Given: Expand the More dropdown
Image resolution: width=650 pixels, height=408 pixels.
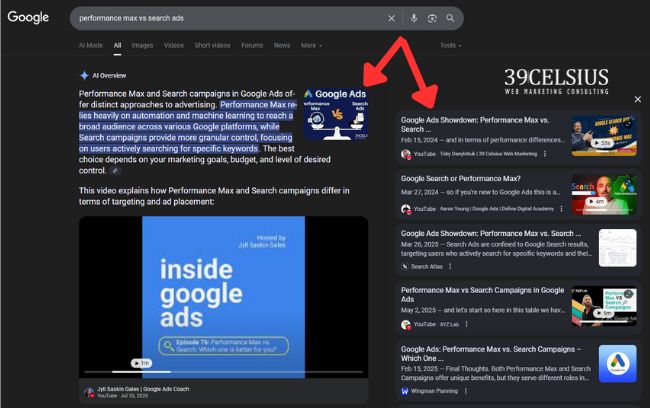Looking at the screenshot, I should (x=311, y=45).
